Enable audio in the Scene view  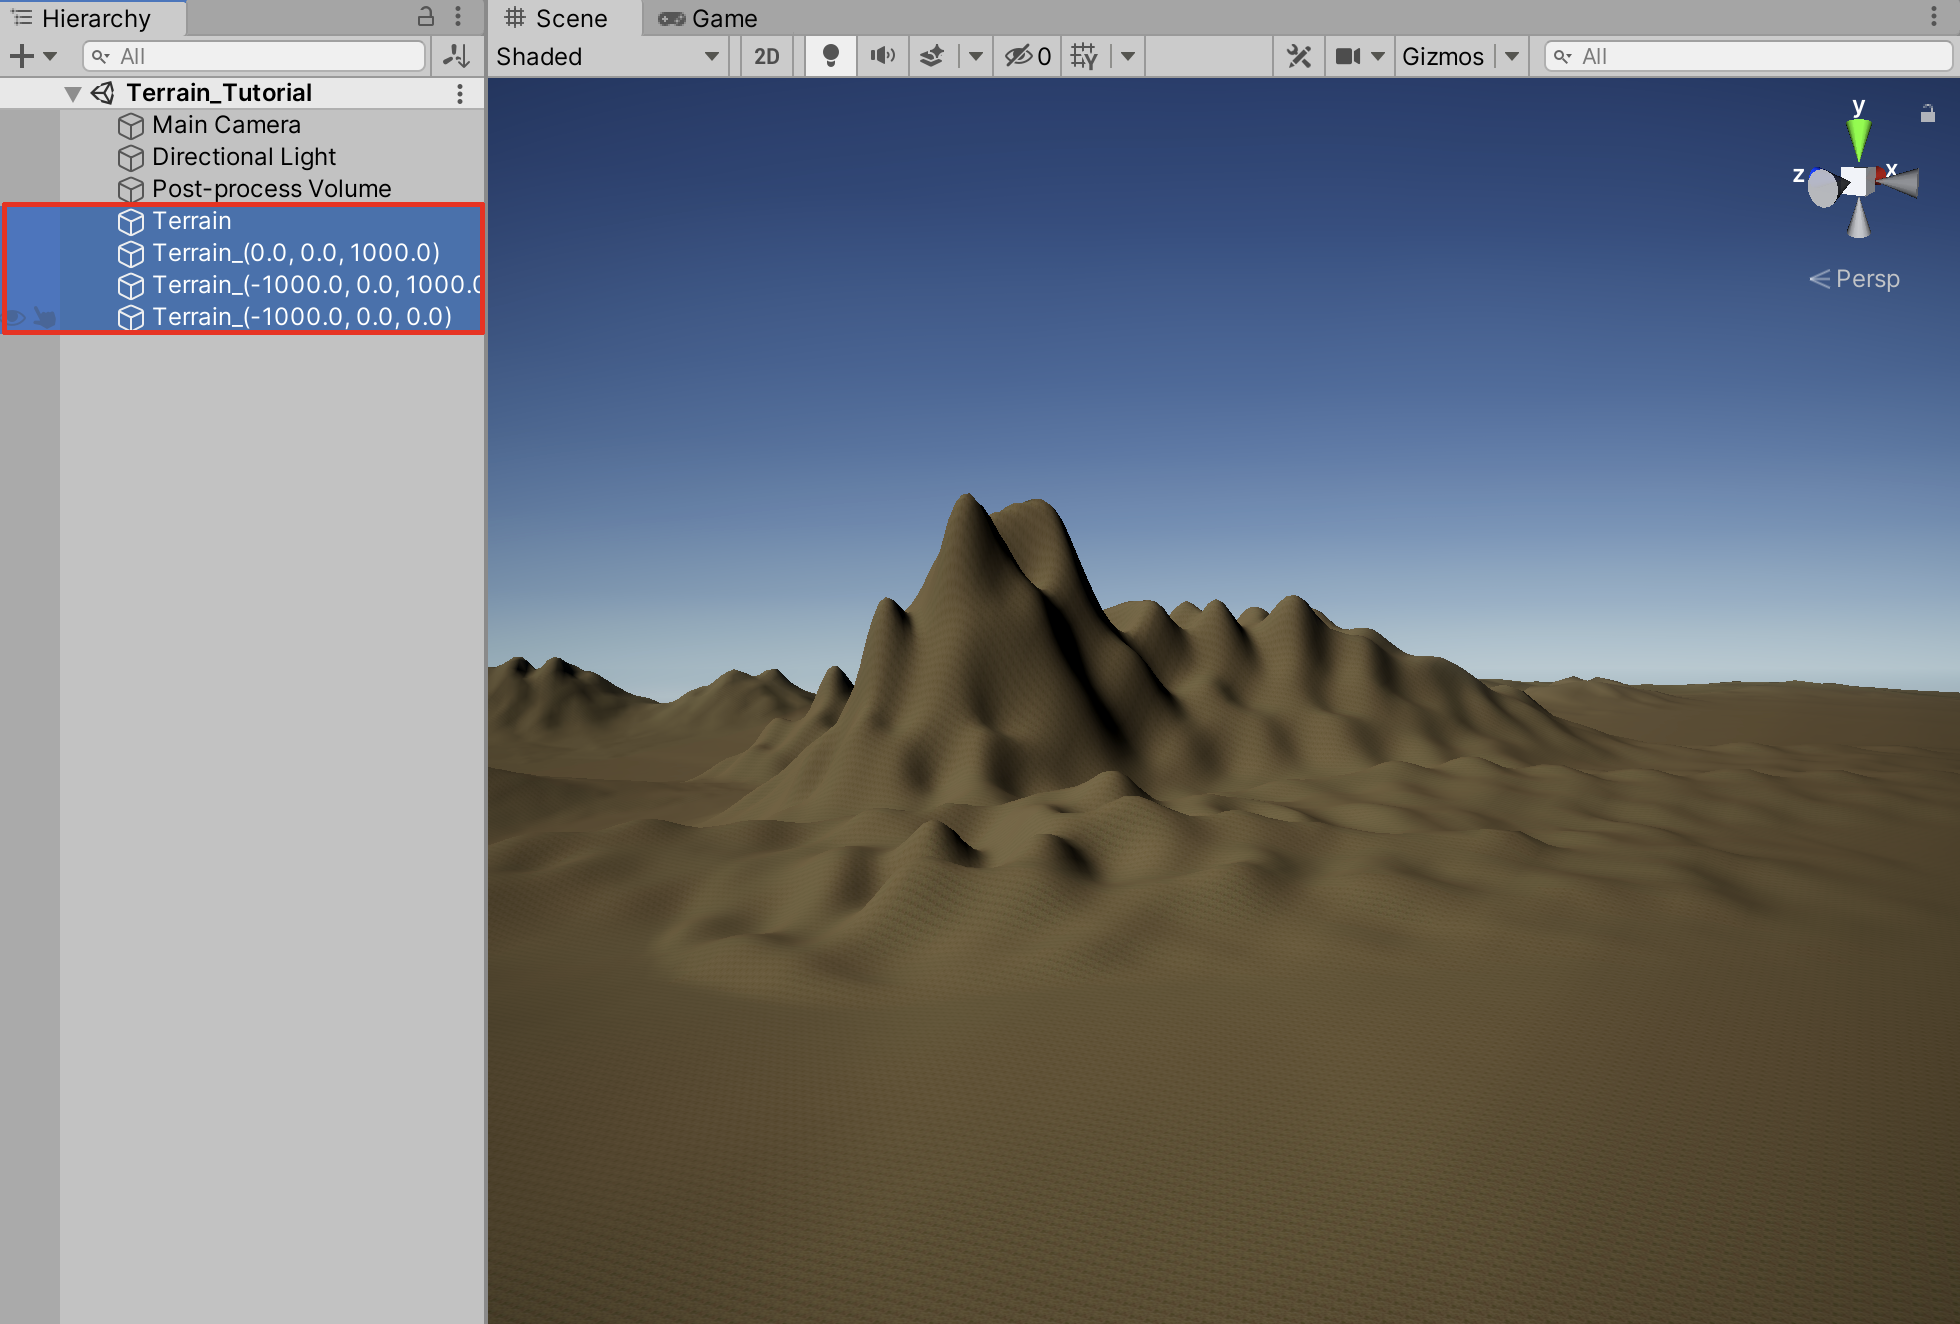(882, 56)
